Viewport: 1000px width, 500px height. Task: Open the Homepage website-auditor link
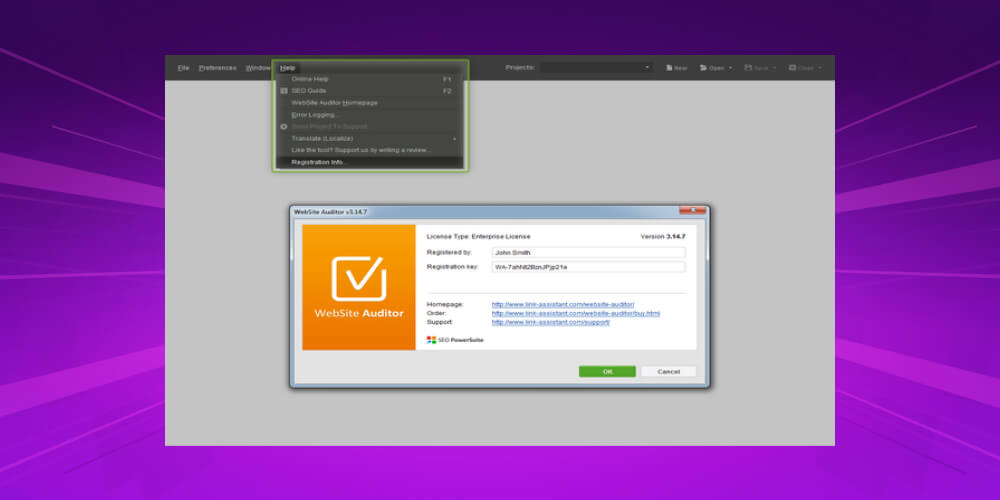pos(563,304)
